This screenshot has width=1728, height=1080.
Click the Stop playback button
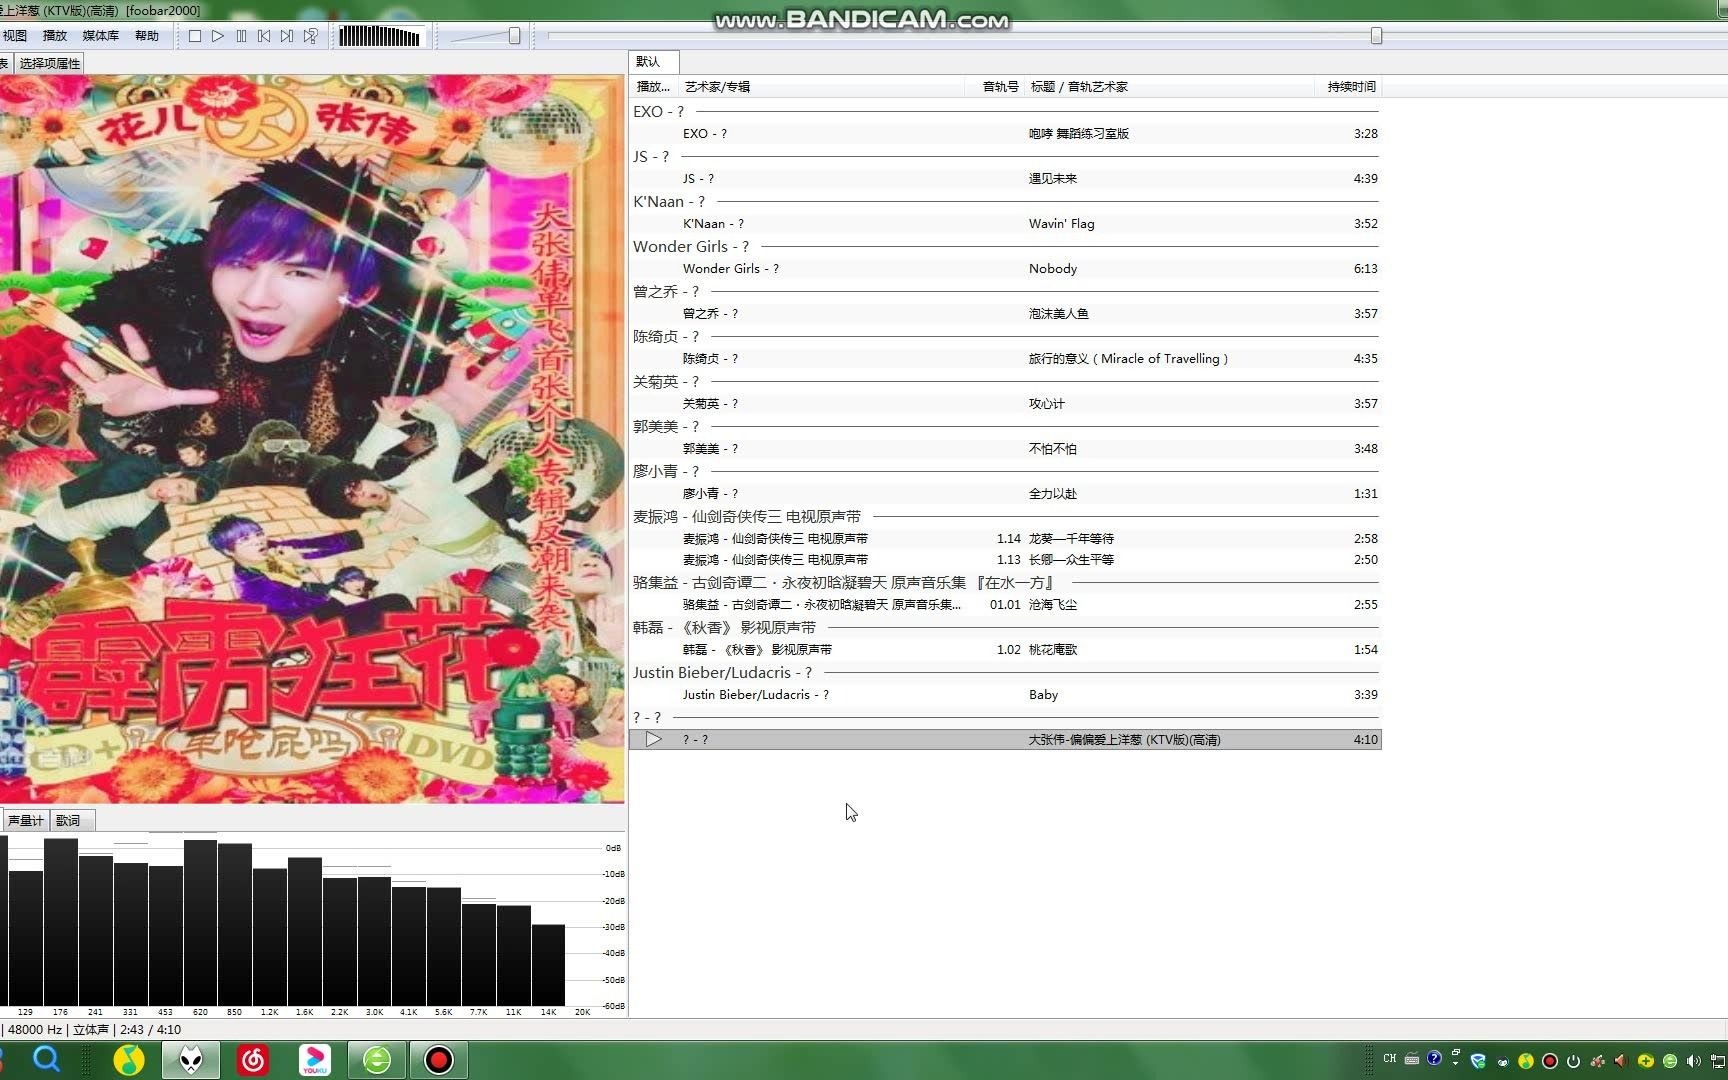coord(195,36)
